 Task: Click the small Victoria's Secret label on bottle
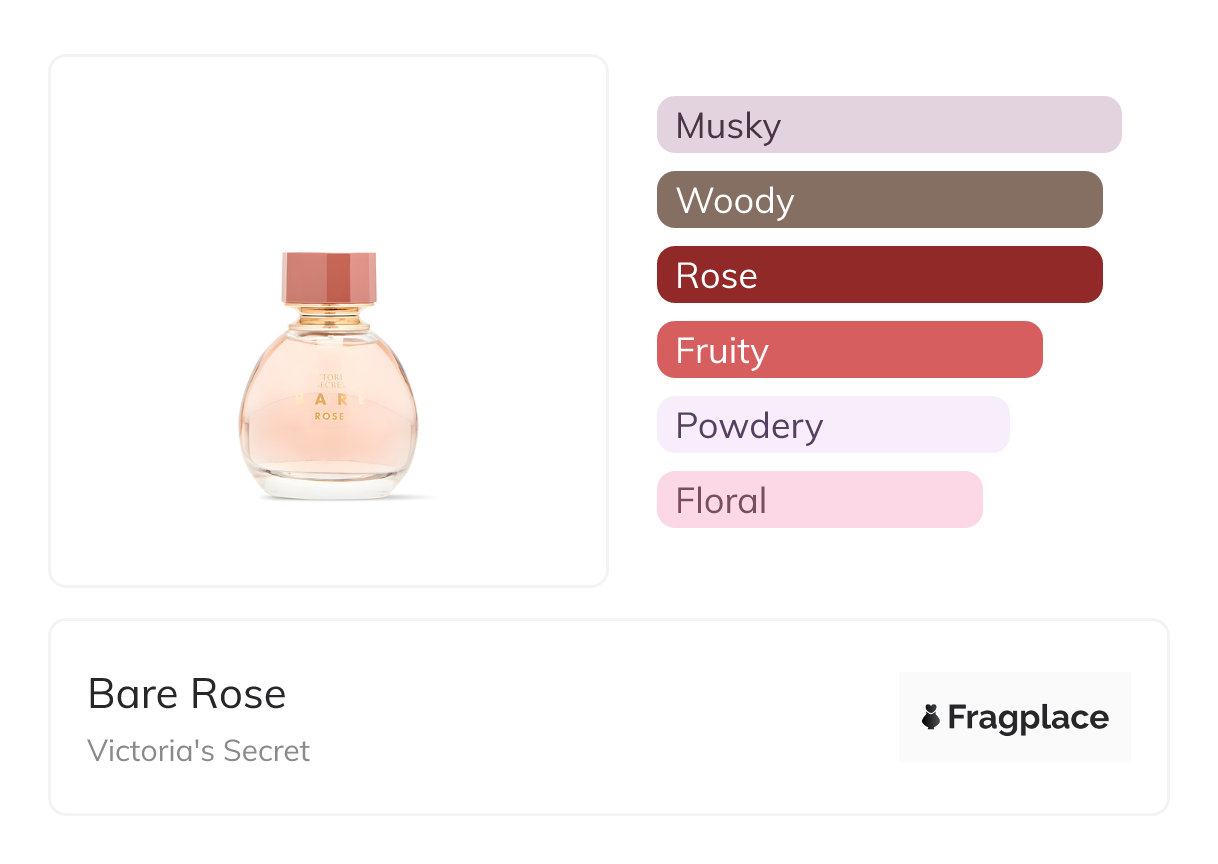(x=327, y=379)
